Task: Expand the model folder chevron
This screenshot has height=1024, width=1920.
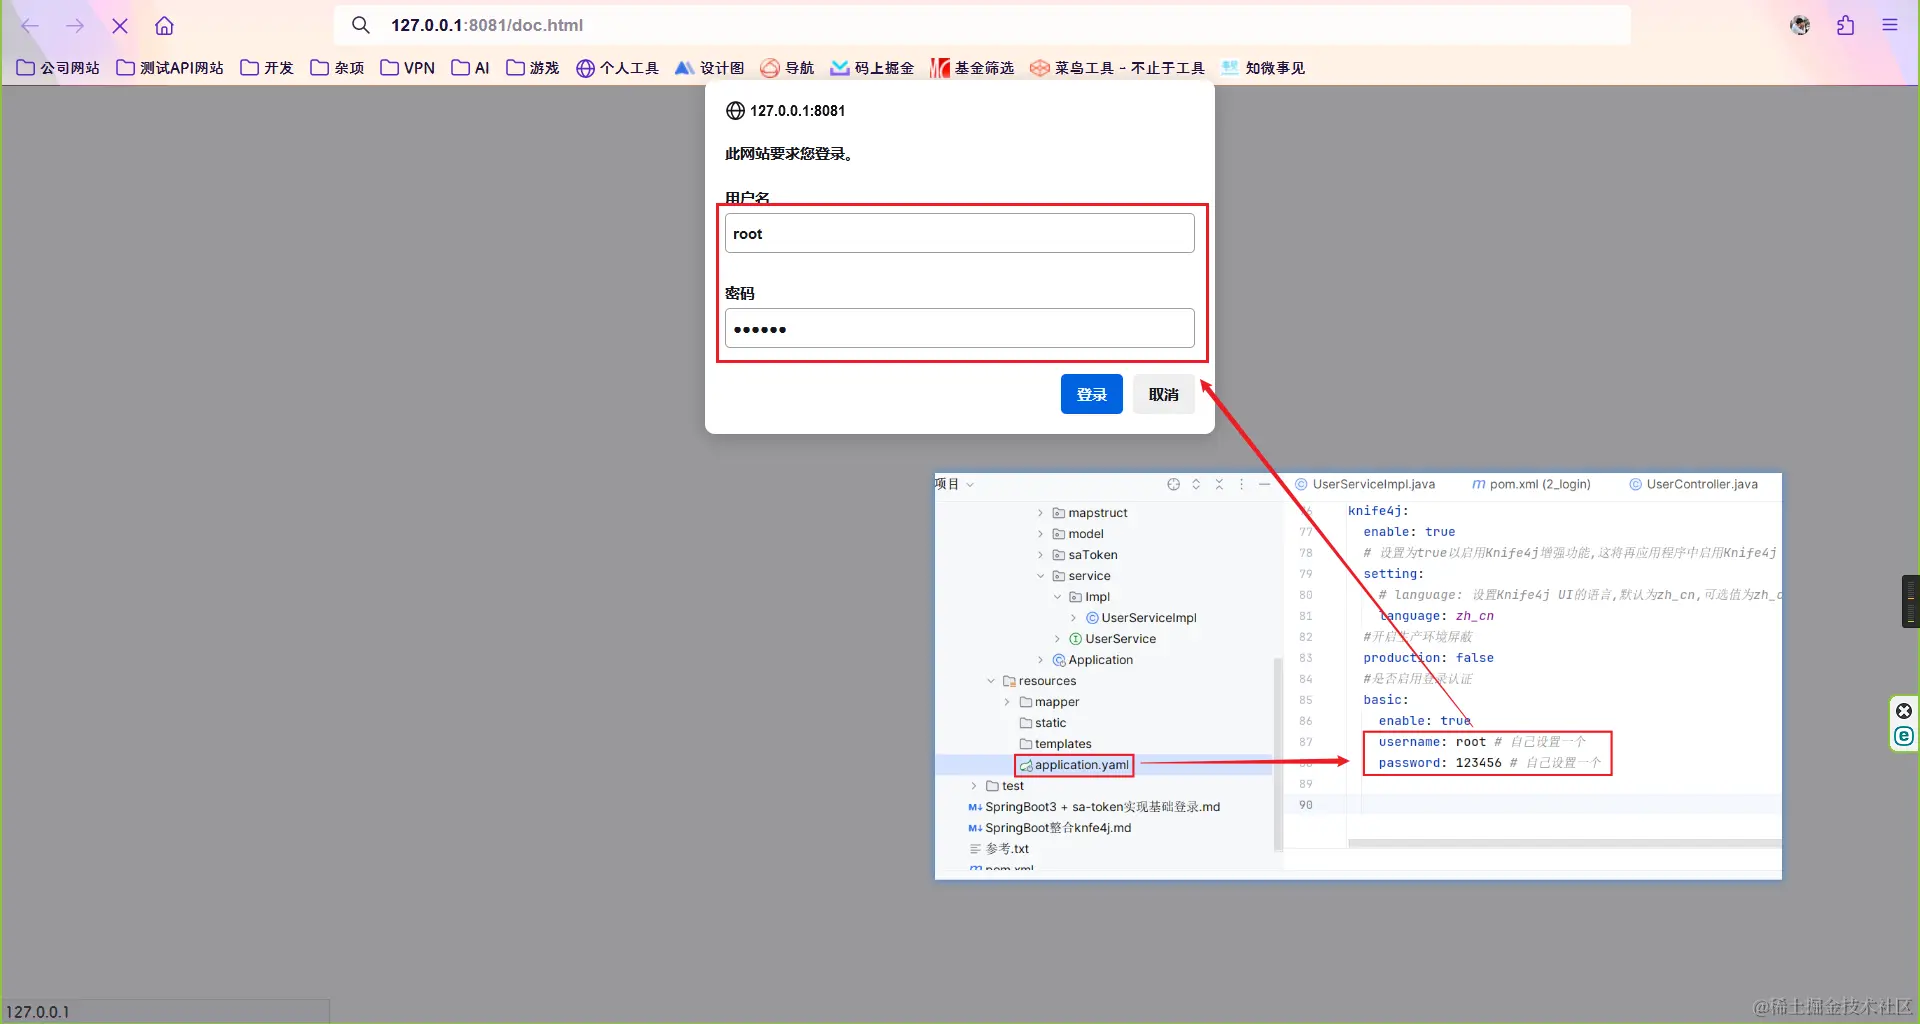Action: (x=1040, y=534)
